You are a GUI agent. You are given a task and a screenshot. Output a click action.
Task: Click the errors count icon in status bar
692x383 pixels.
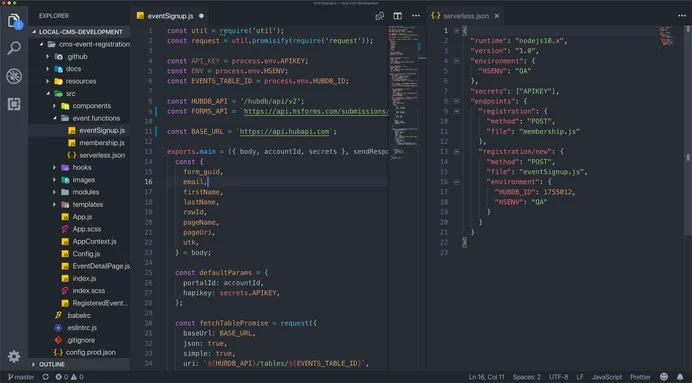click(61, 377)
